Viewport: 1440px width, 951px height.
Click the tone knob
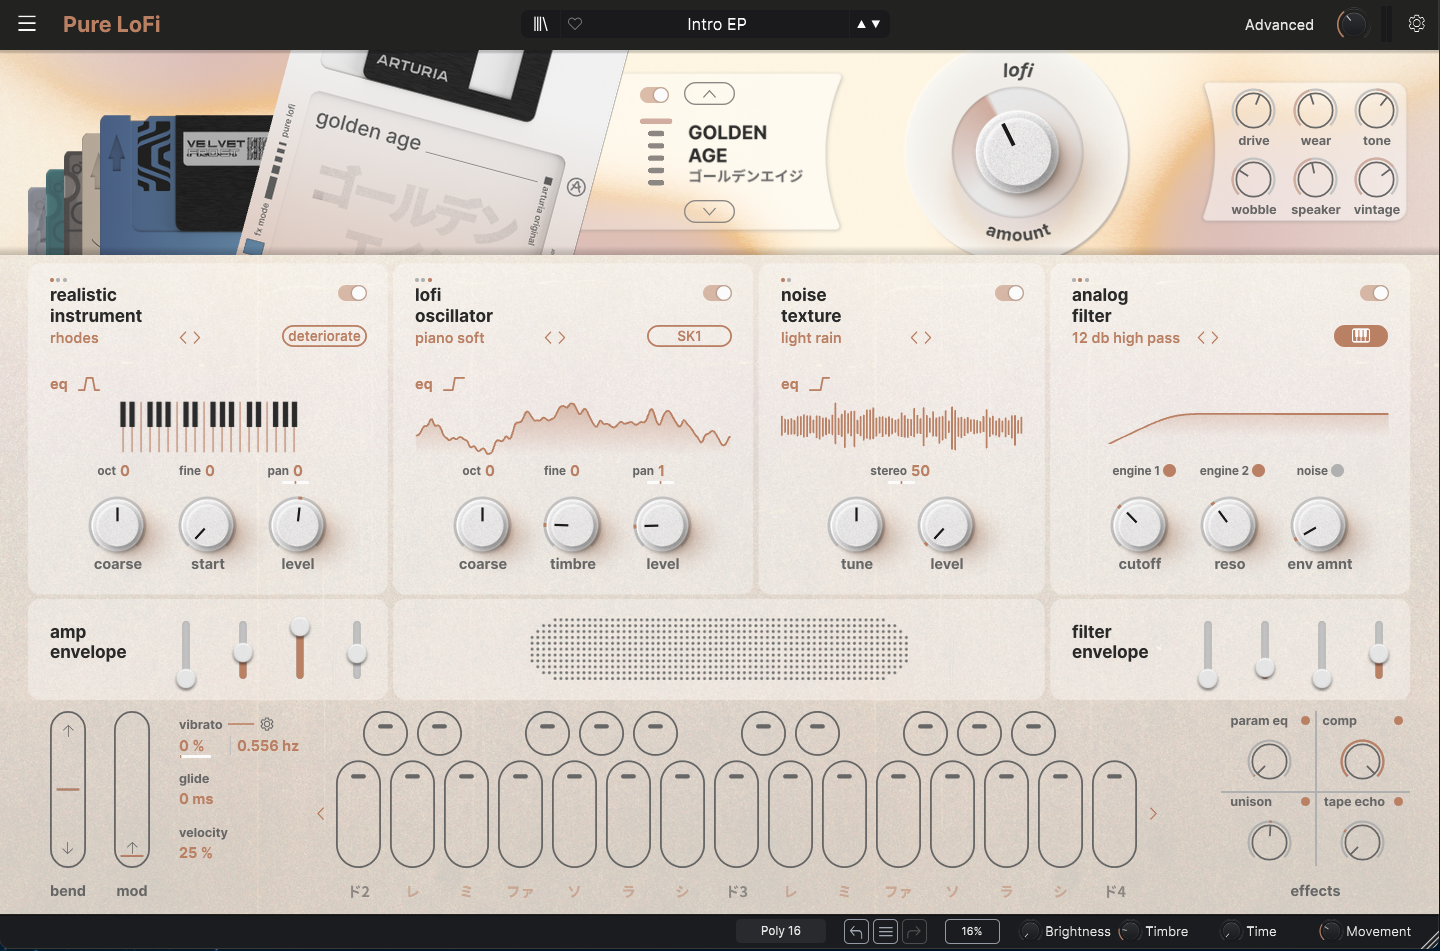(x=1376, y=110)
